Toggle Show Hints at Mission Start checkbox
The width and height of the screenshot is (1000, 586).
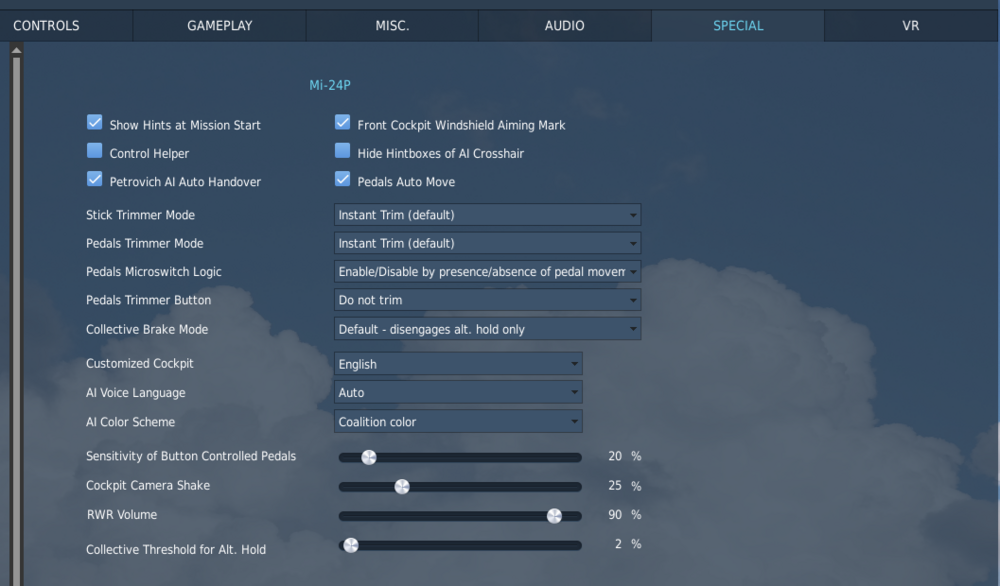[95, 123]
